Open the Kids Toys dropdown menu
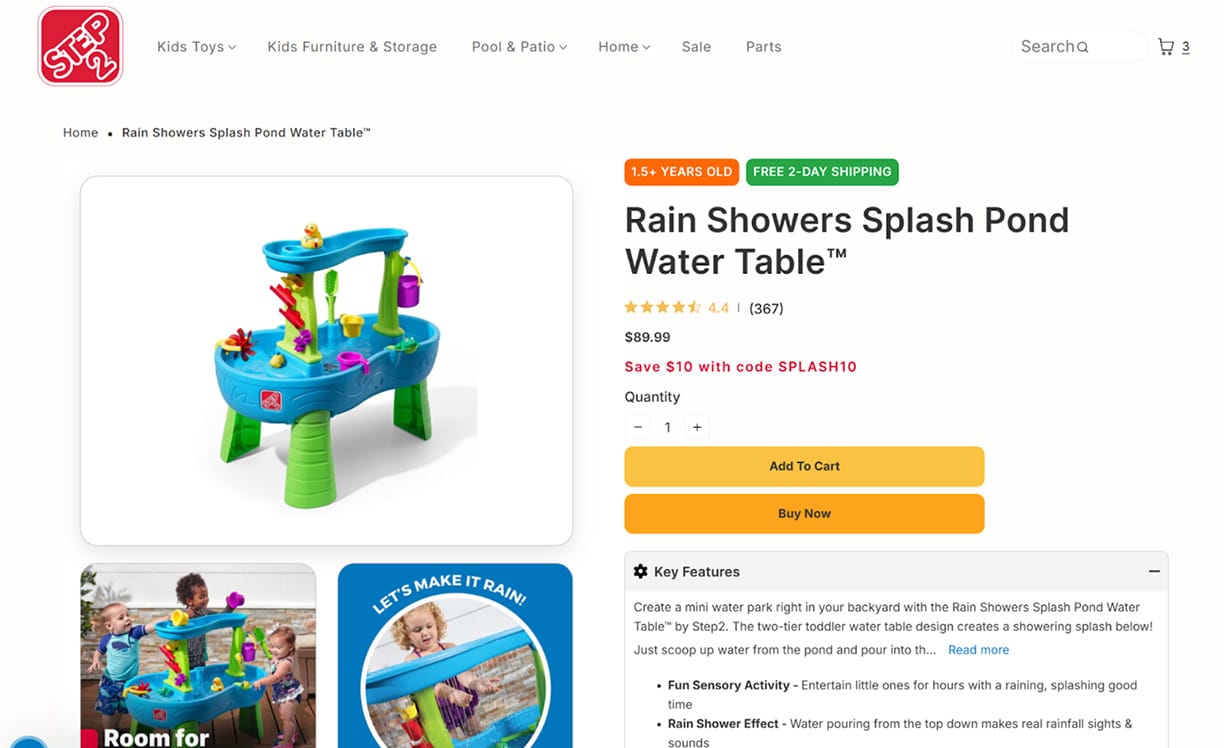 196,47
